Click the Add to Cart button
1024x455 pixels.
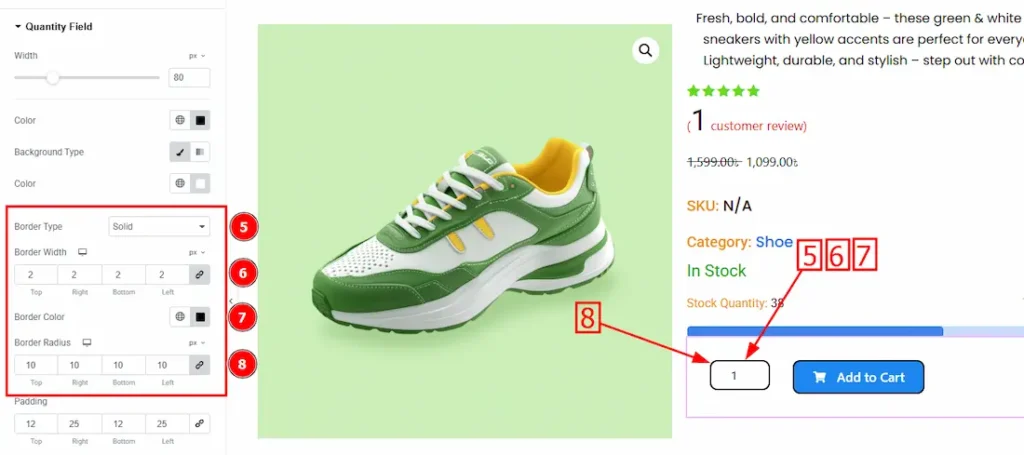pyautogui.click(x=858, y=377)
